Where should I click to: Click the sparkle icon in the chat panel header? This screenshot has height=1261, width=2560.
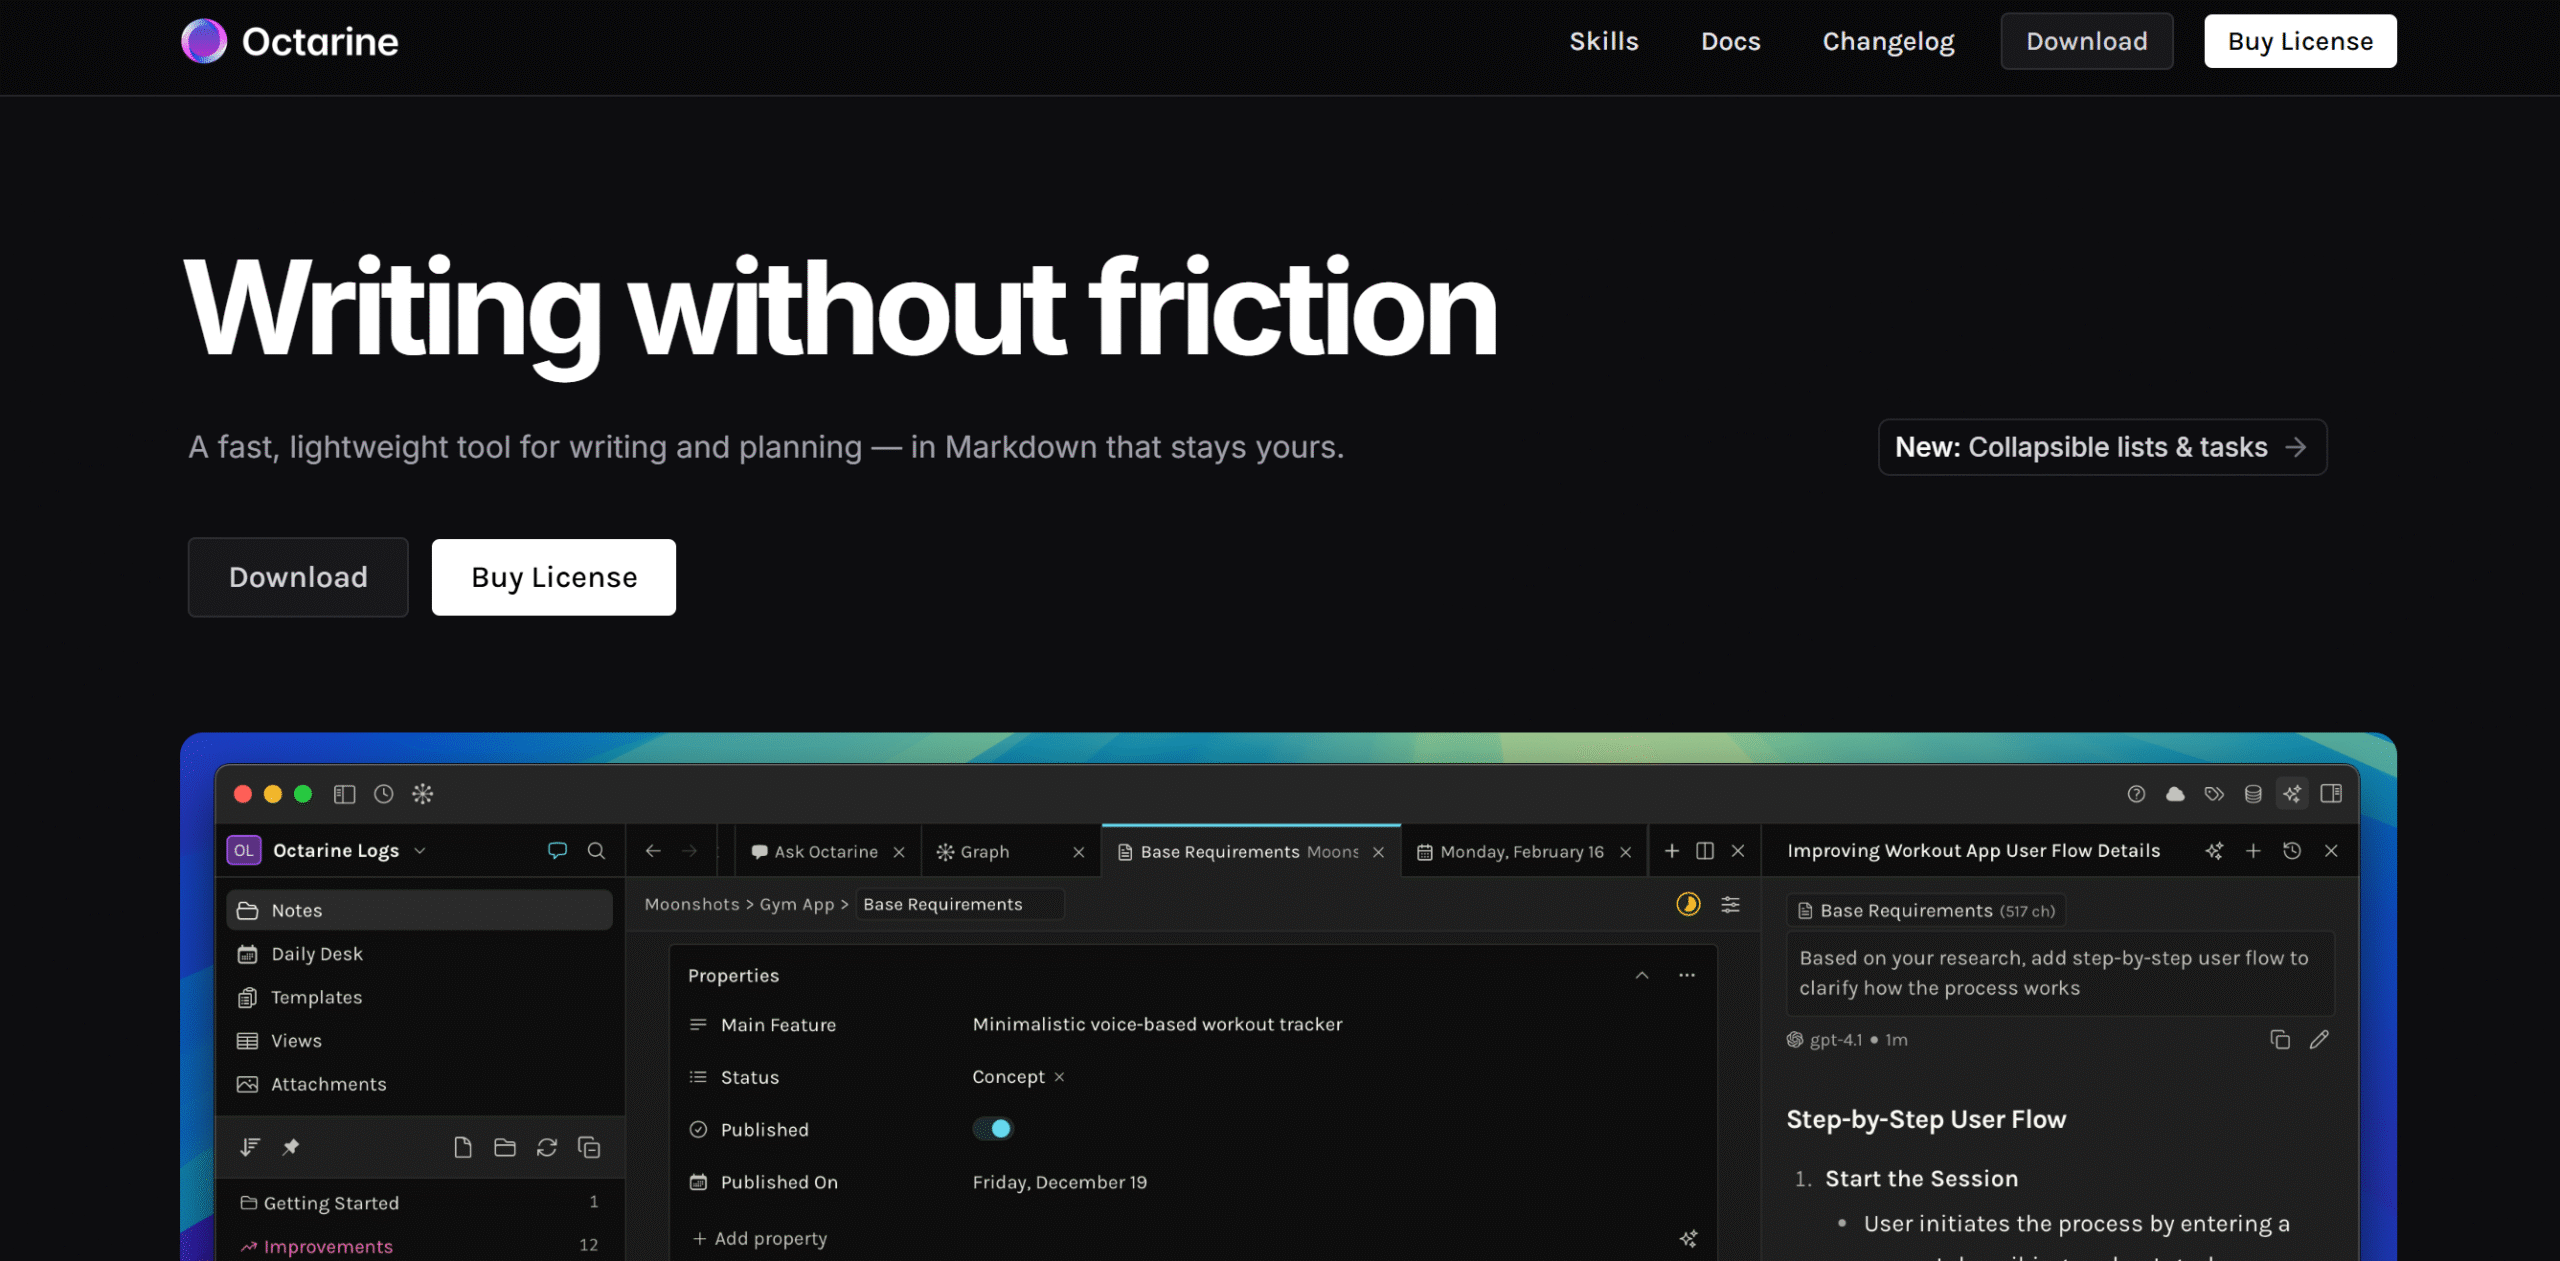[2214, 851]
